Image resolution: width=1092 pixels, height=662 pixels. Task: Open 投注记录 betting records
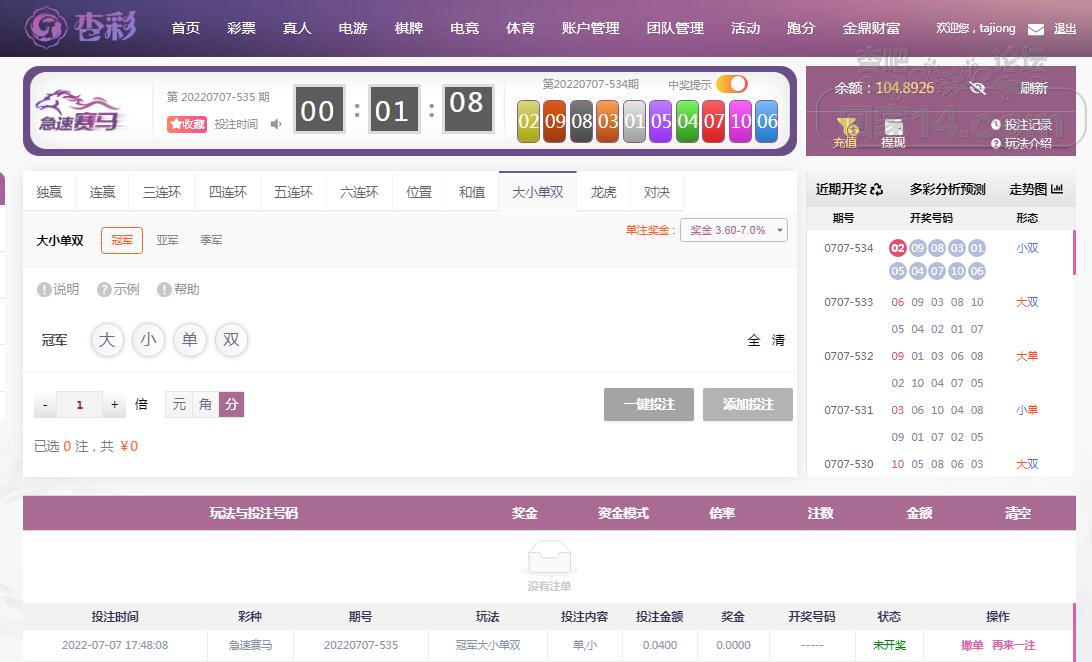click(x=1022, y=125)
